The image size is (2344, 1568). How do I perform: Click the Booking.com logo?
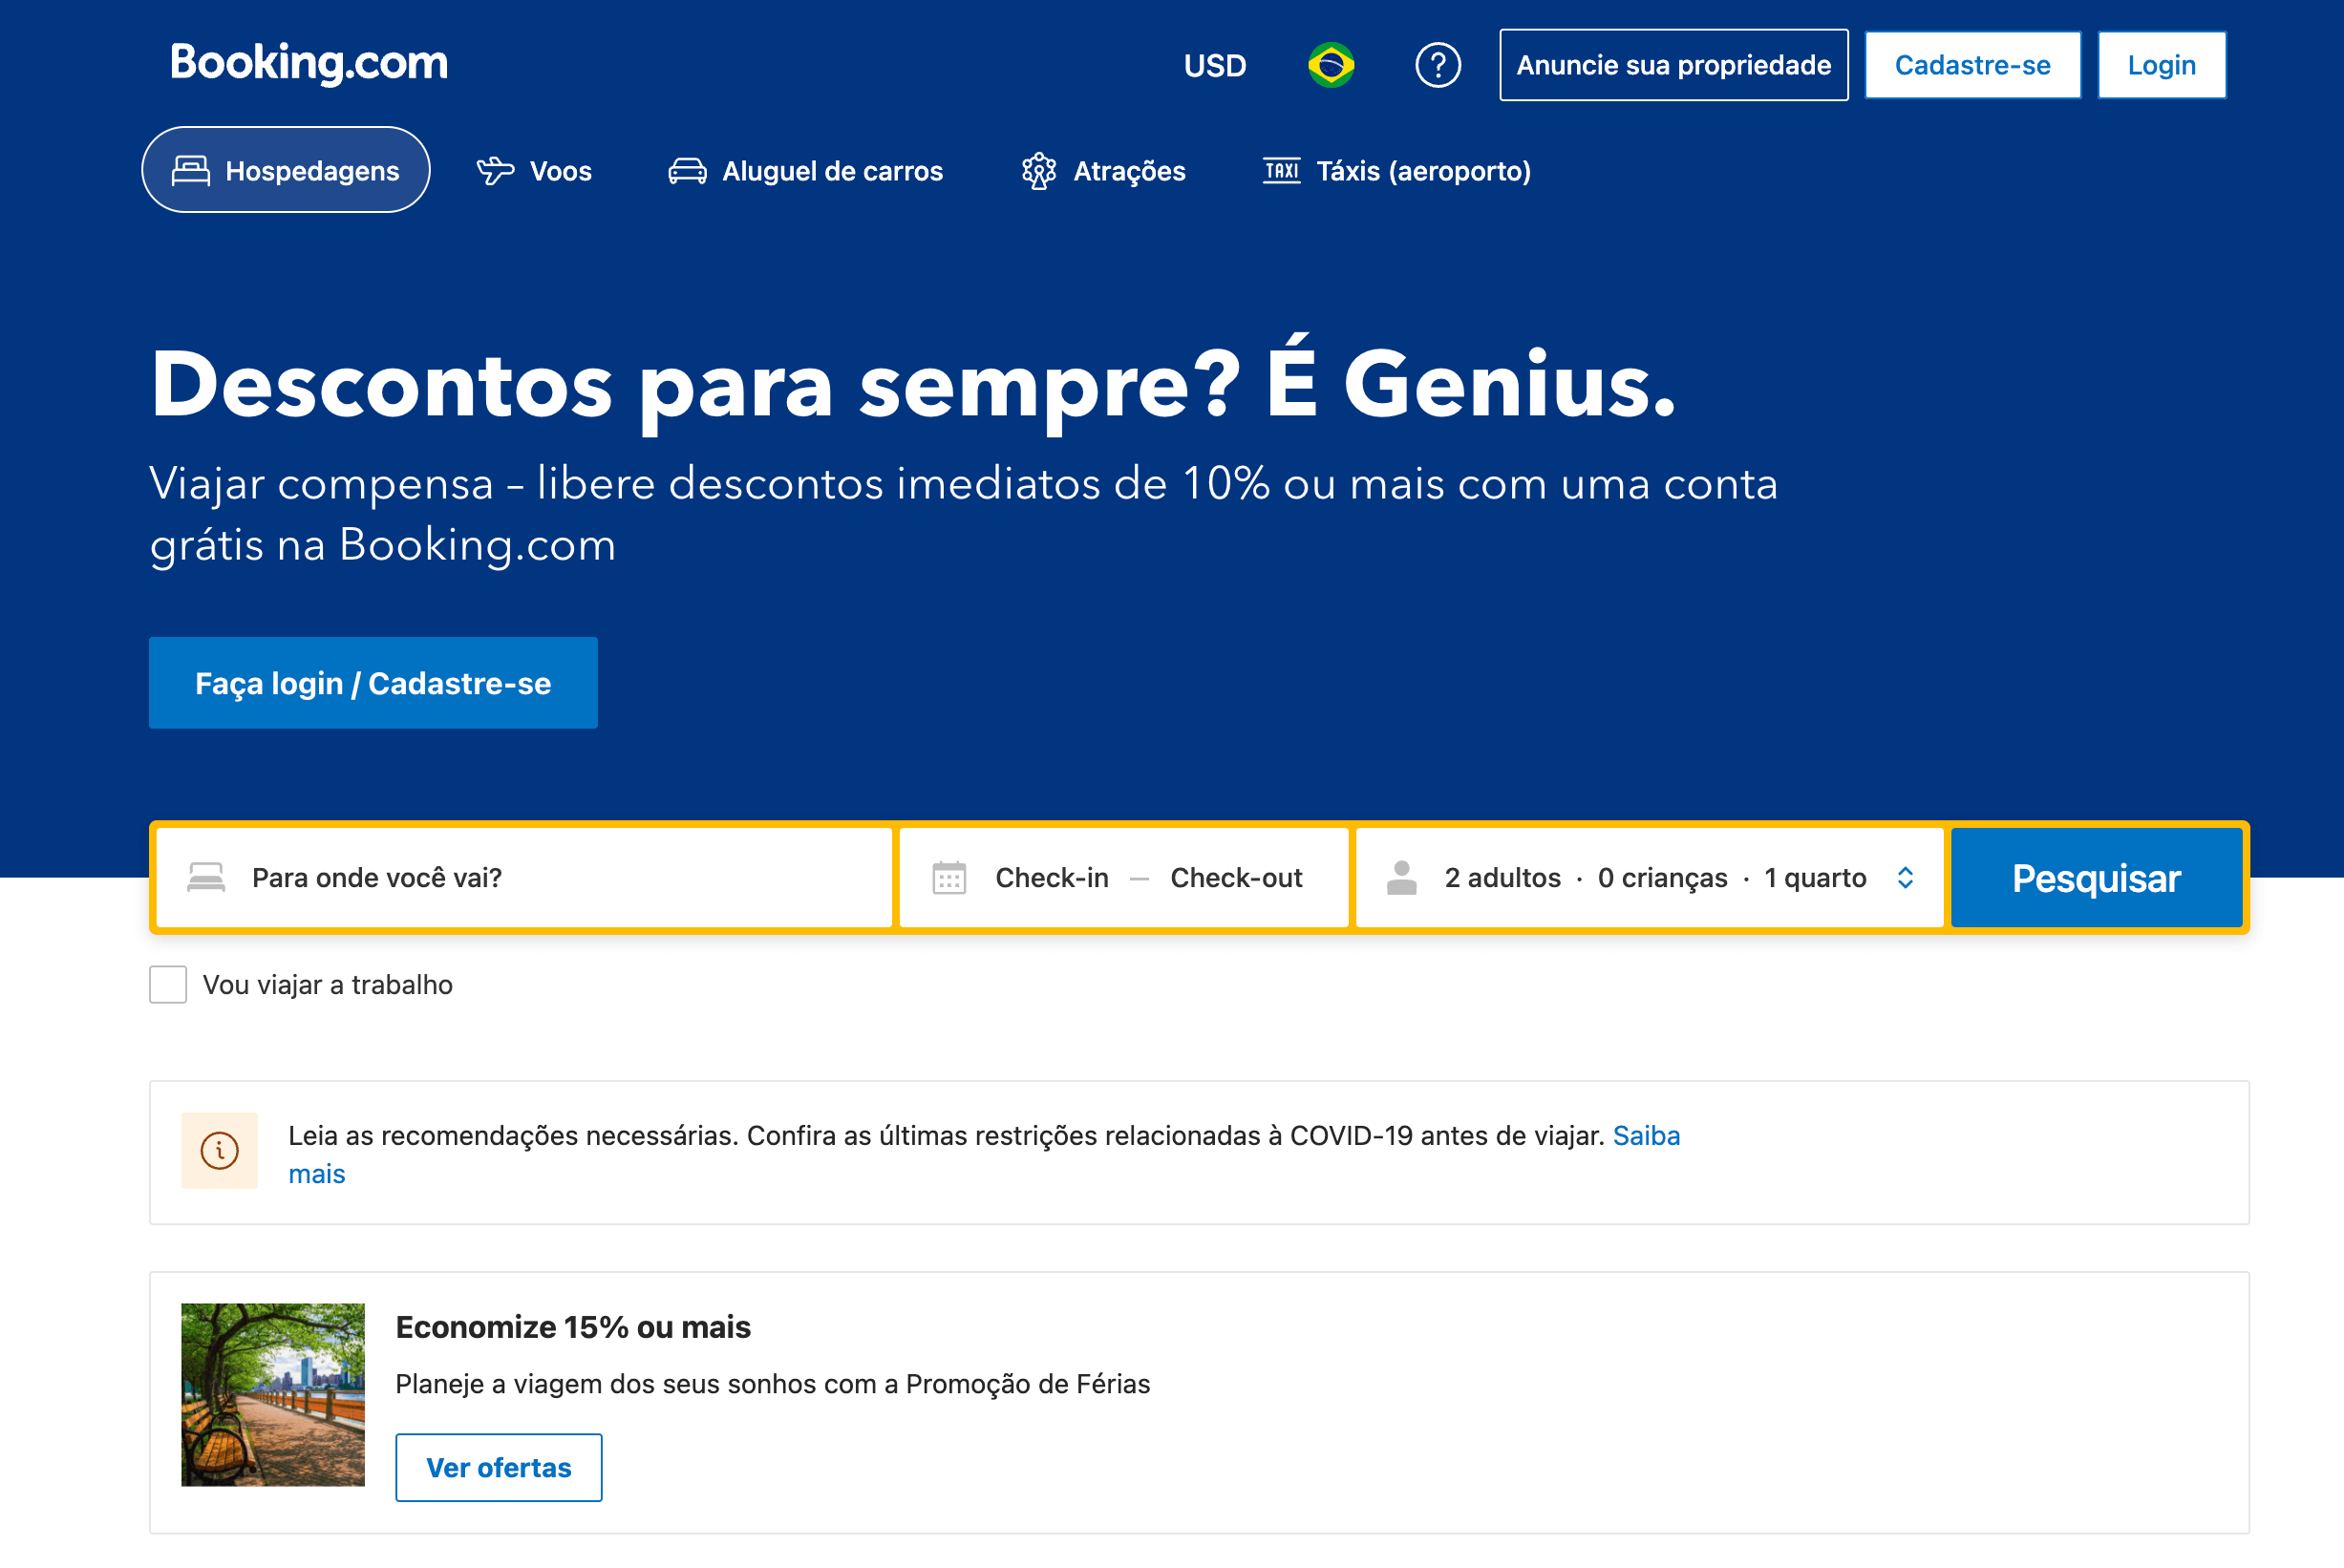(309, 64)
